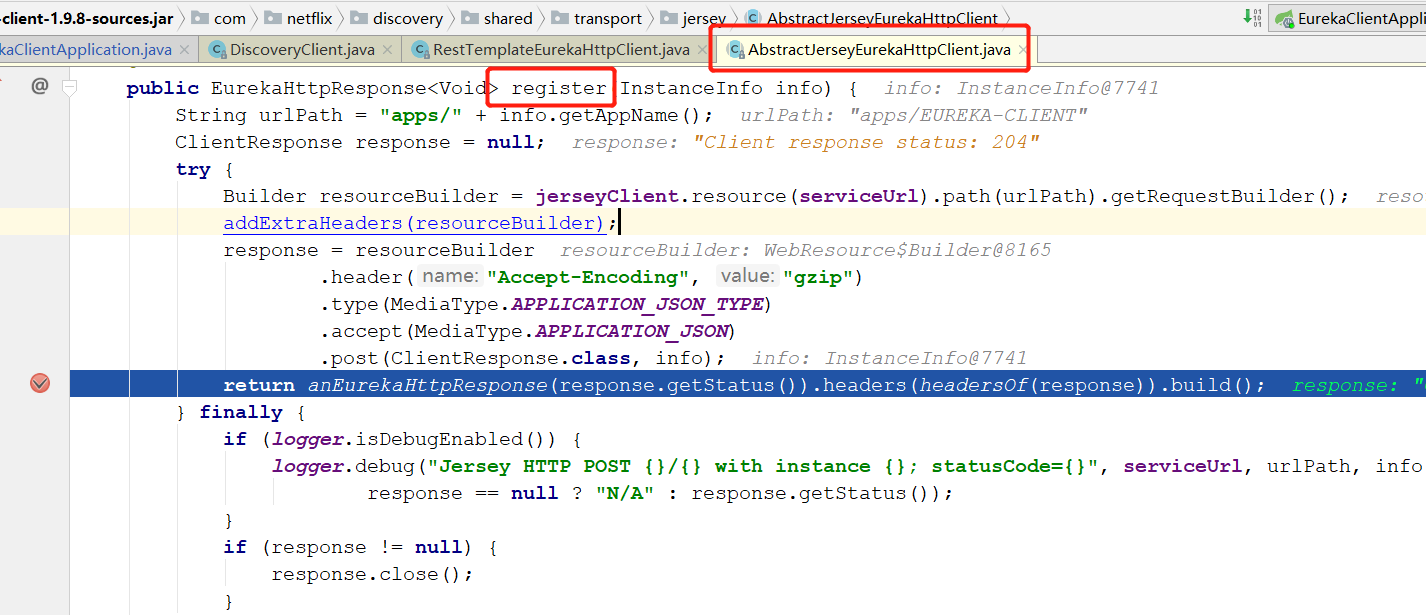Screen dimensions: 1426x615
Task: Click the transport folder breadcrumb
Action: 598,18
